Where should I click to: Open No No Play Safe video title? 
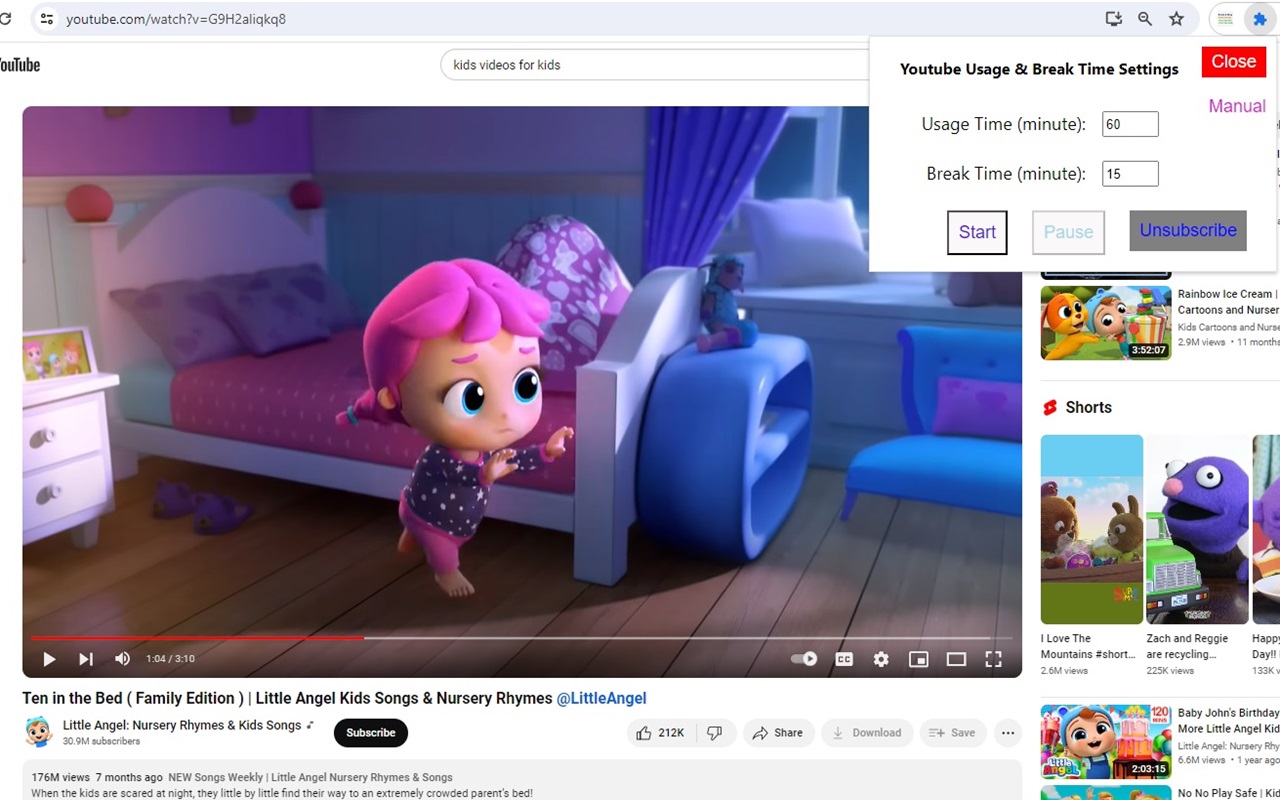(x=1229, y=793)
